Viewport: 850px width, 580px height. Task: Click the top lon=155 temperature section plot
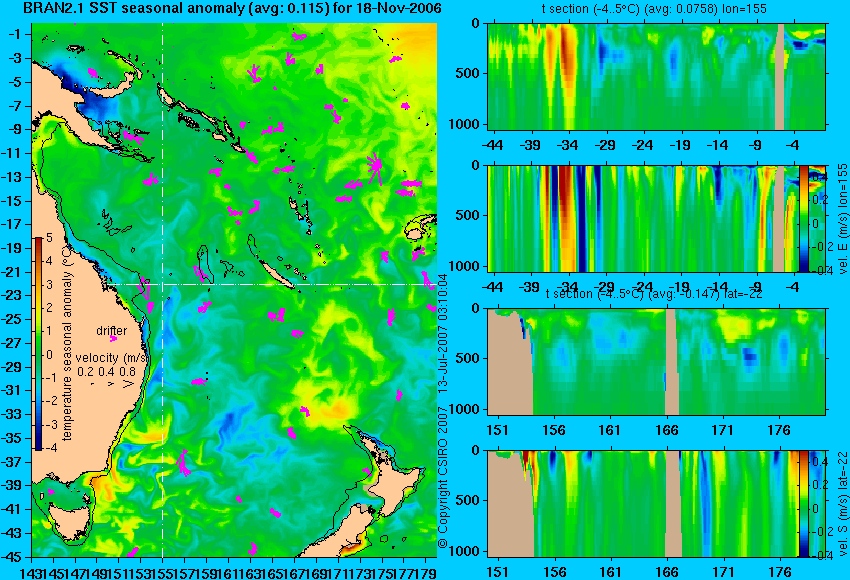[656, 76]
